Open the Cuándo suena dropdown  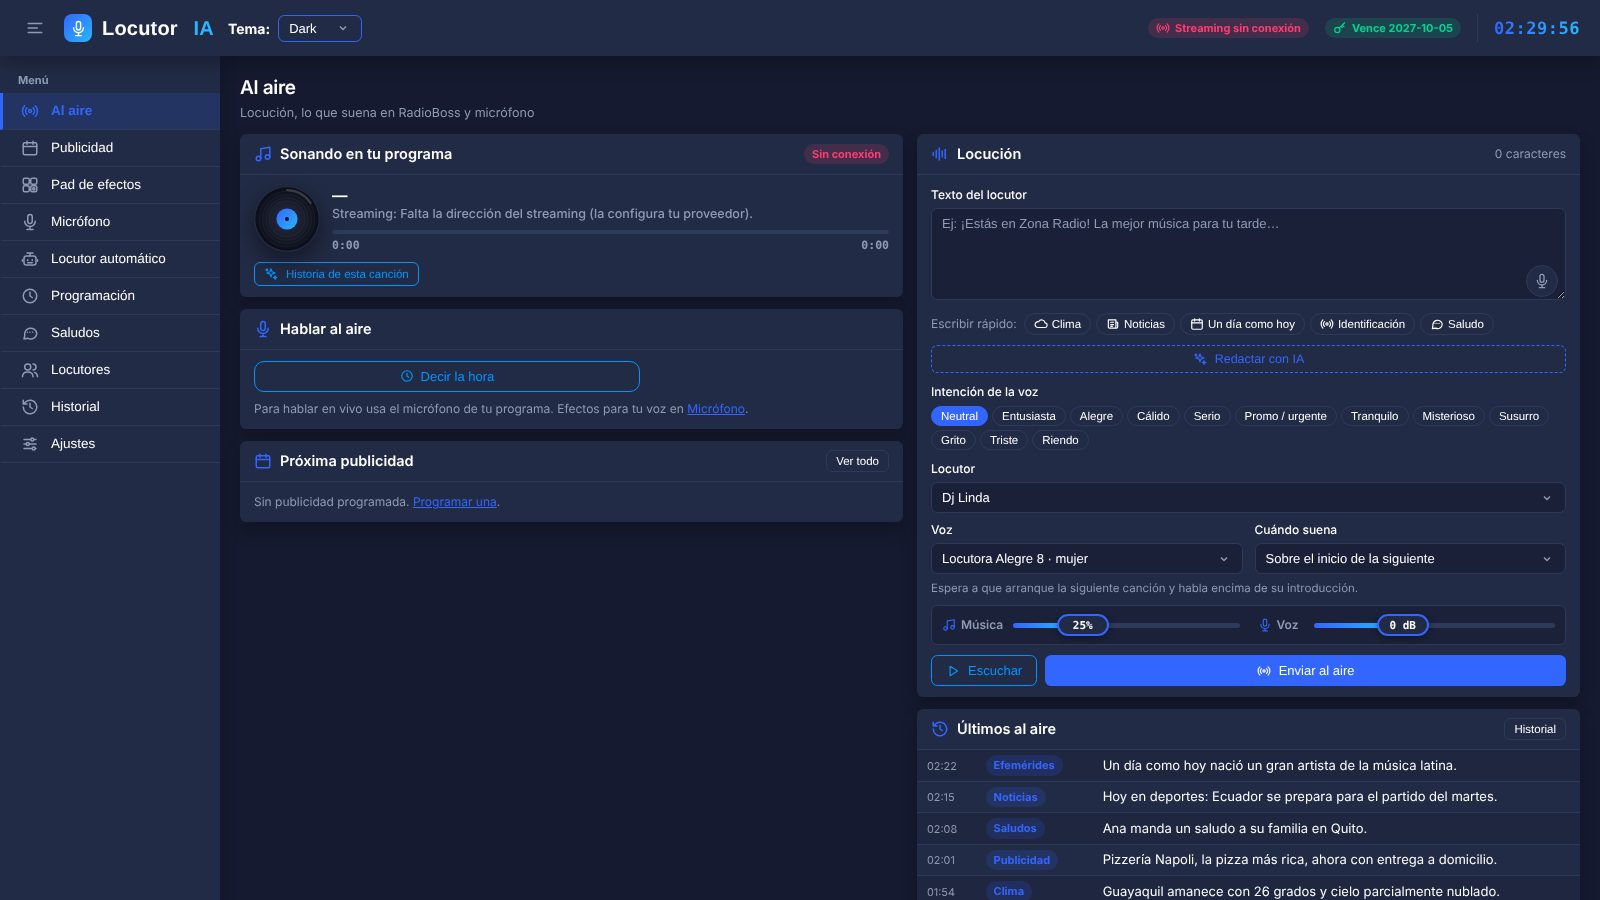(1410, 559)
